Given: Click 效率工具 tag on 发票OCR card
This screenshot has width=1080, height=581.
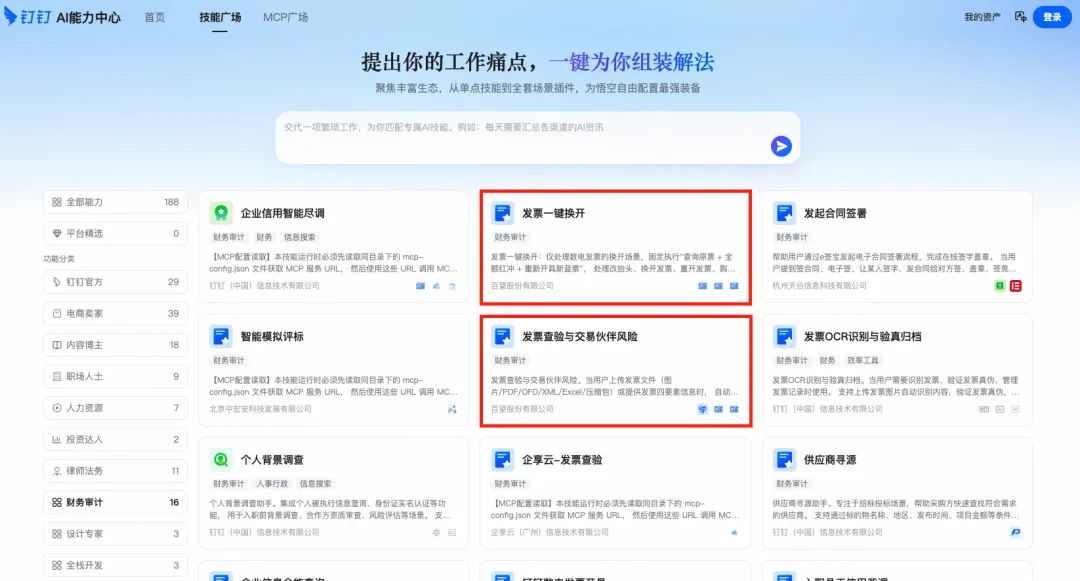Looking at the screenshot, I should point(862,360).
